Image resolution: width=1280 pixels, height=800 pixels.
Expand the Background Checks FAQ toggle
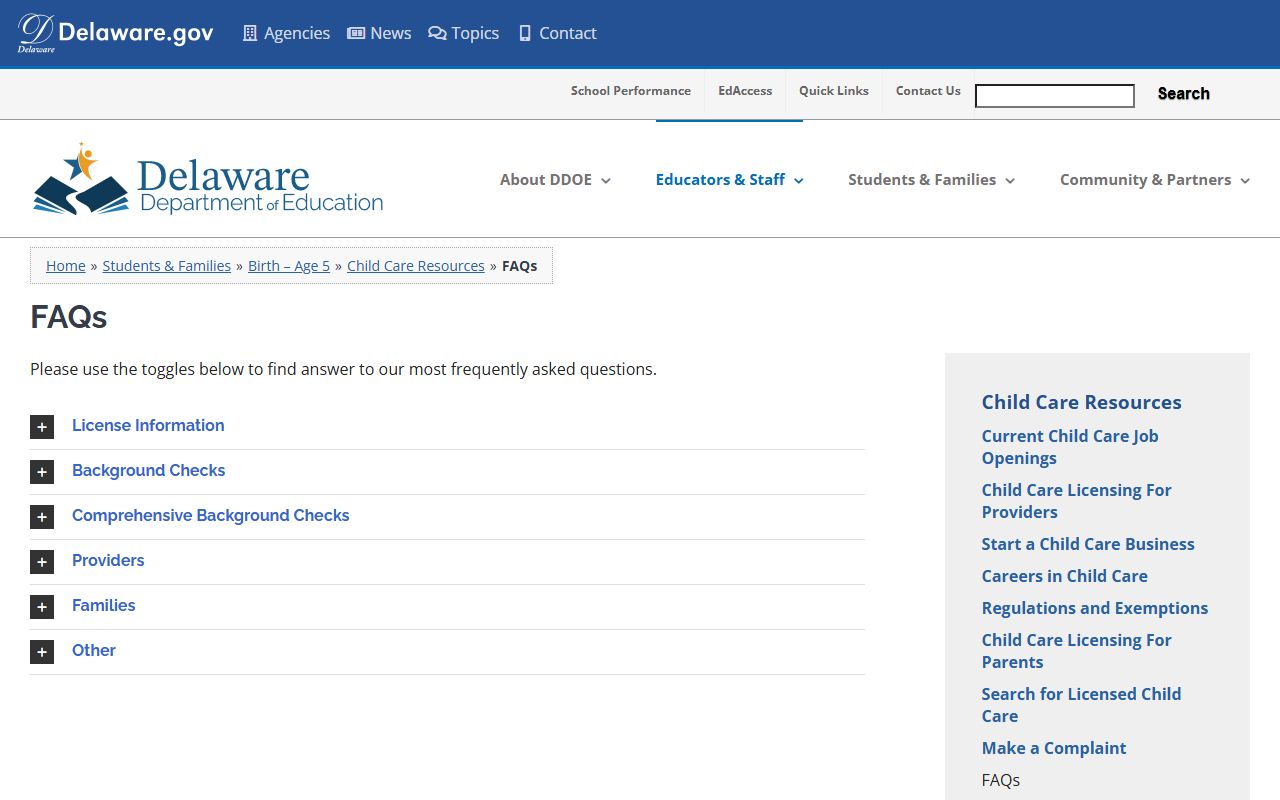coord(148,470)
